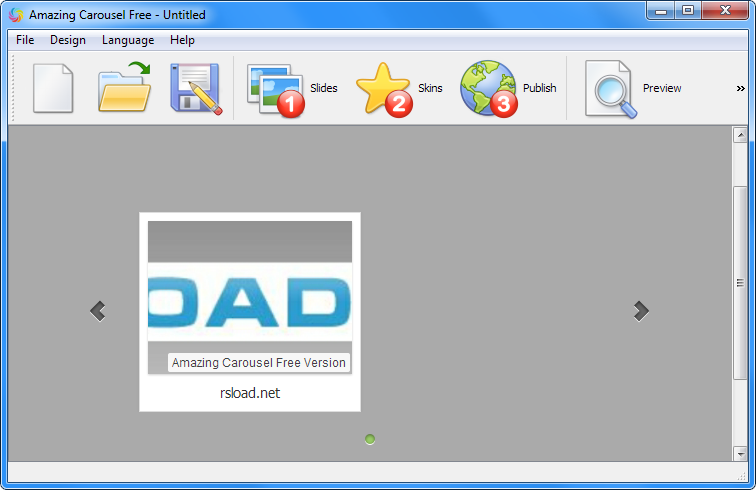Expand hidden toolbar items chevron
The width and height of the screenshot is (756, 490).
pos(741,88)
